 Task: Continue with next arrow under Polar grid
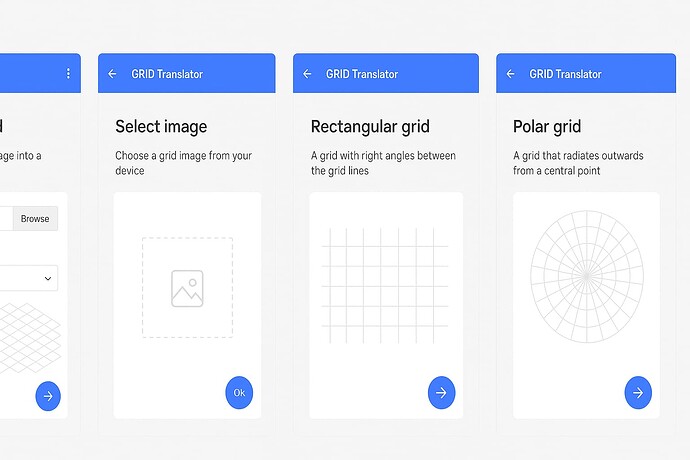coord(638,393)
